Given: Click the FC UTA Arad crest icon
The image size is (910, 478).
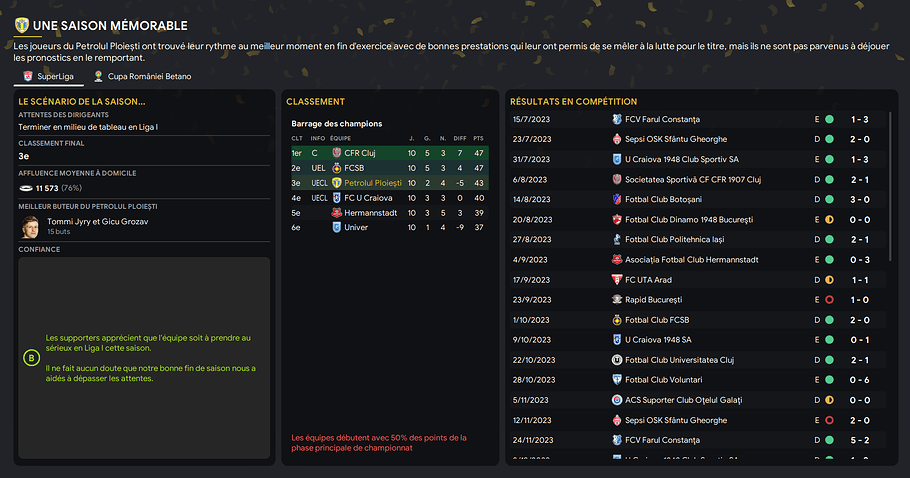Looking at the screenshot, I should [x=617, y=280].
